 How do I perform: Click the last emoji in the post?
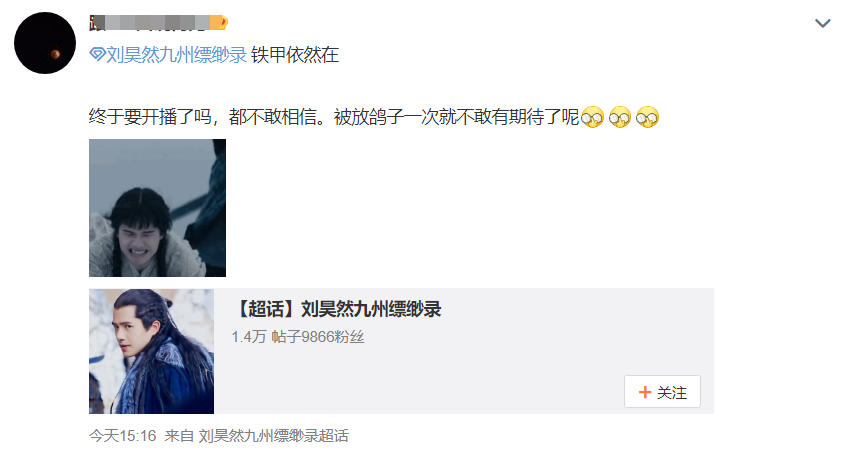[647, 117]
